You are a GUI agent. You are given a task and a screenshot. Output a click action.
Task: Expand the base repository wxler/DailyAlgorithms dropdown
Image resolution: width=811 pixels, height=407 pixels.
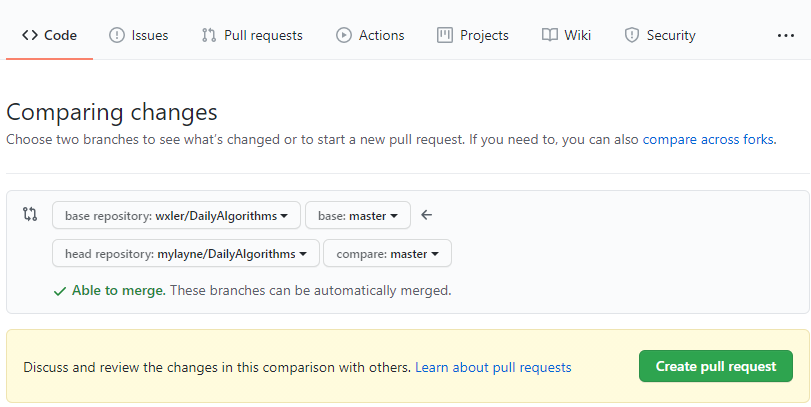click(176, 215)
